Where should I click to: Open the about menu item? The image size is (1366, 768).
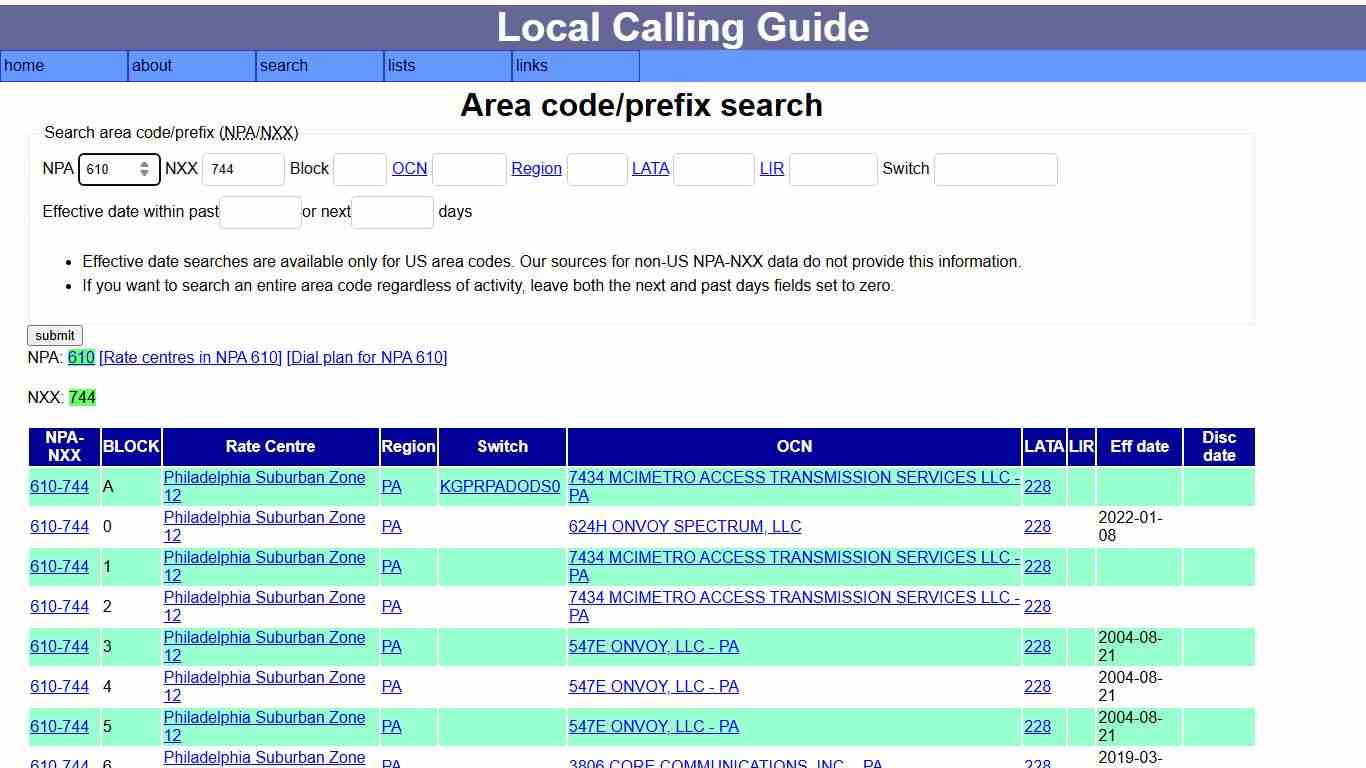(152, 66)
